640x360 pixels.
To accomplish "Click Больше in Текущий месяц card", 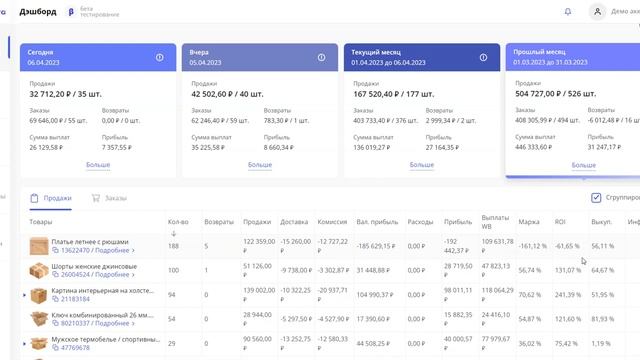I will [x=422, y=164].
